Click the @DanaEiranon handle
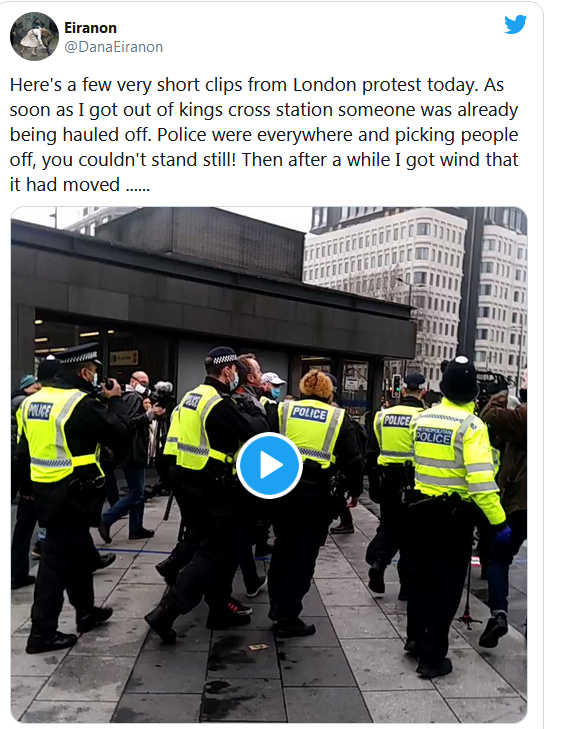The width and height of the screenshot is (563, 729). [x=113, y=47]
